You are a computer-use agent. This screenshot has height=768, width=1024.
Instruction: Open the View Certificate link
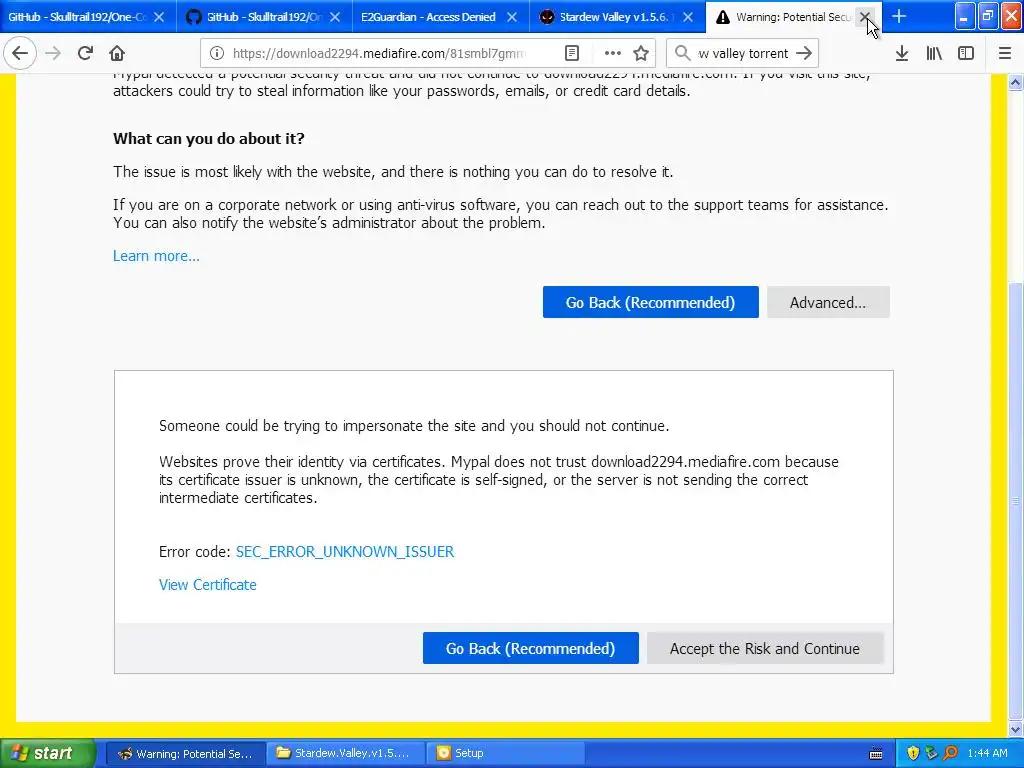coord(208,585)
